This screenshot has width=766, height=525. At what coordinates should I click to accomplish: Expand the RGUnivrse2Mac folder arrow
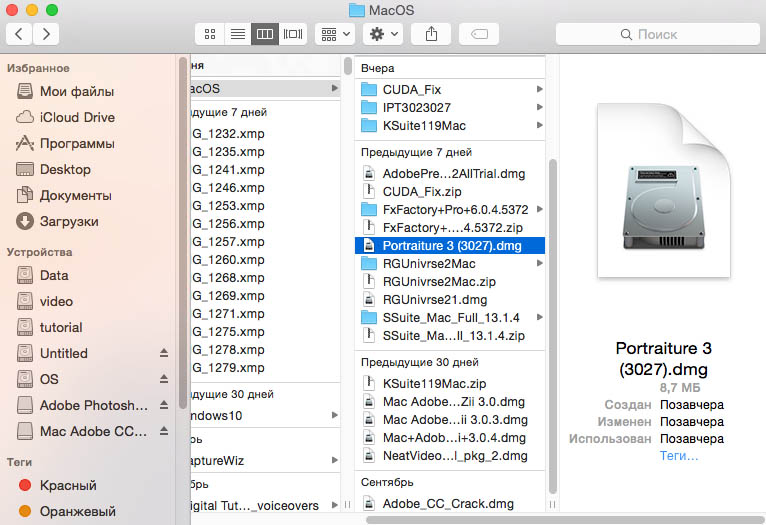(x=539, y=263)
